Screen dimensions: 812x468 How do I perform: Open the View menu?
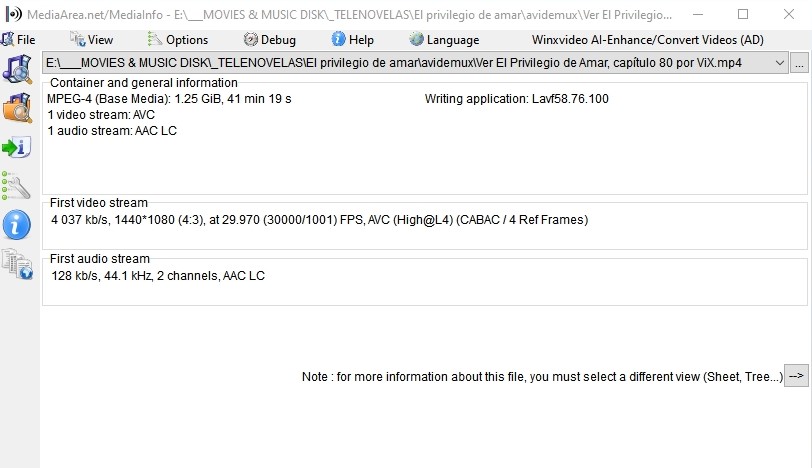92,40
